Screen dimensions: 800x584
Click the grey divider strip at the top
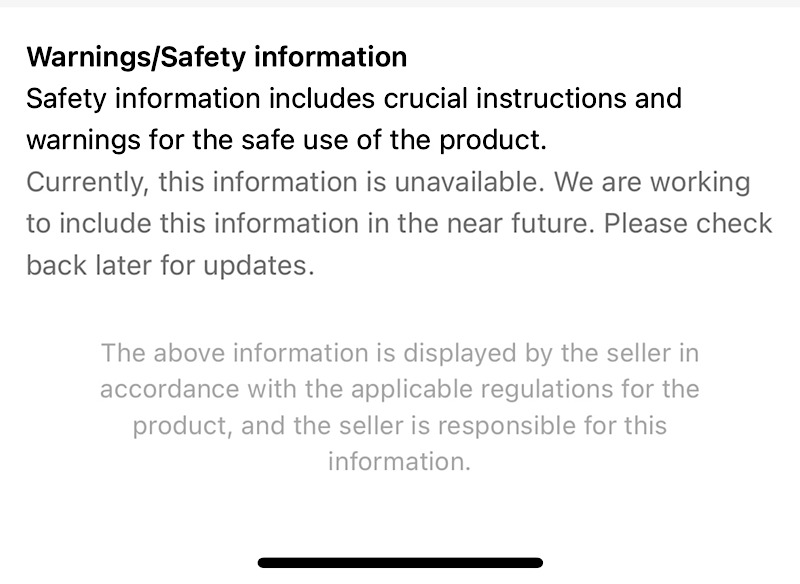pyautogui.click(x=400, y=4)
